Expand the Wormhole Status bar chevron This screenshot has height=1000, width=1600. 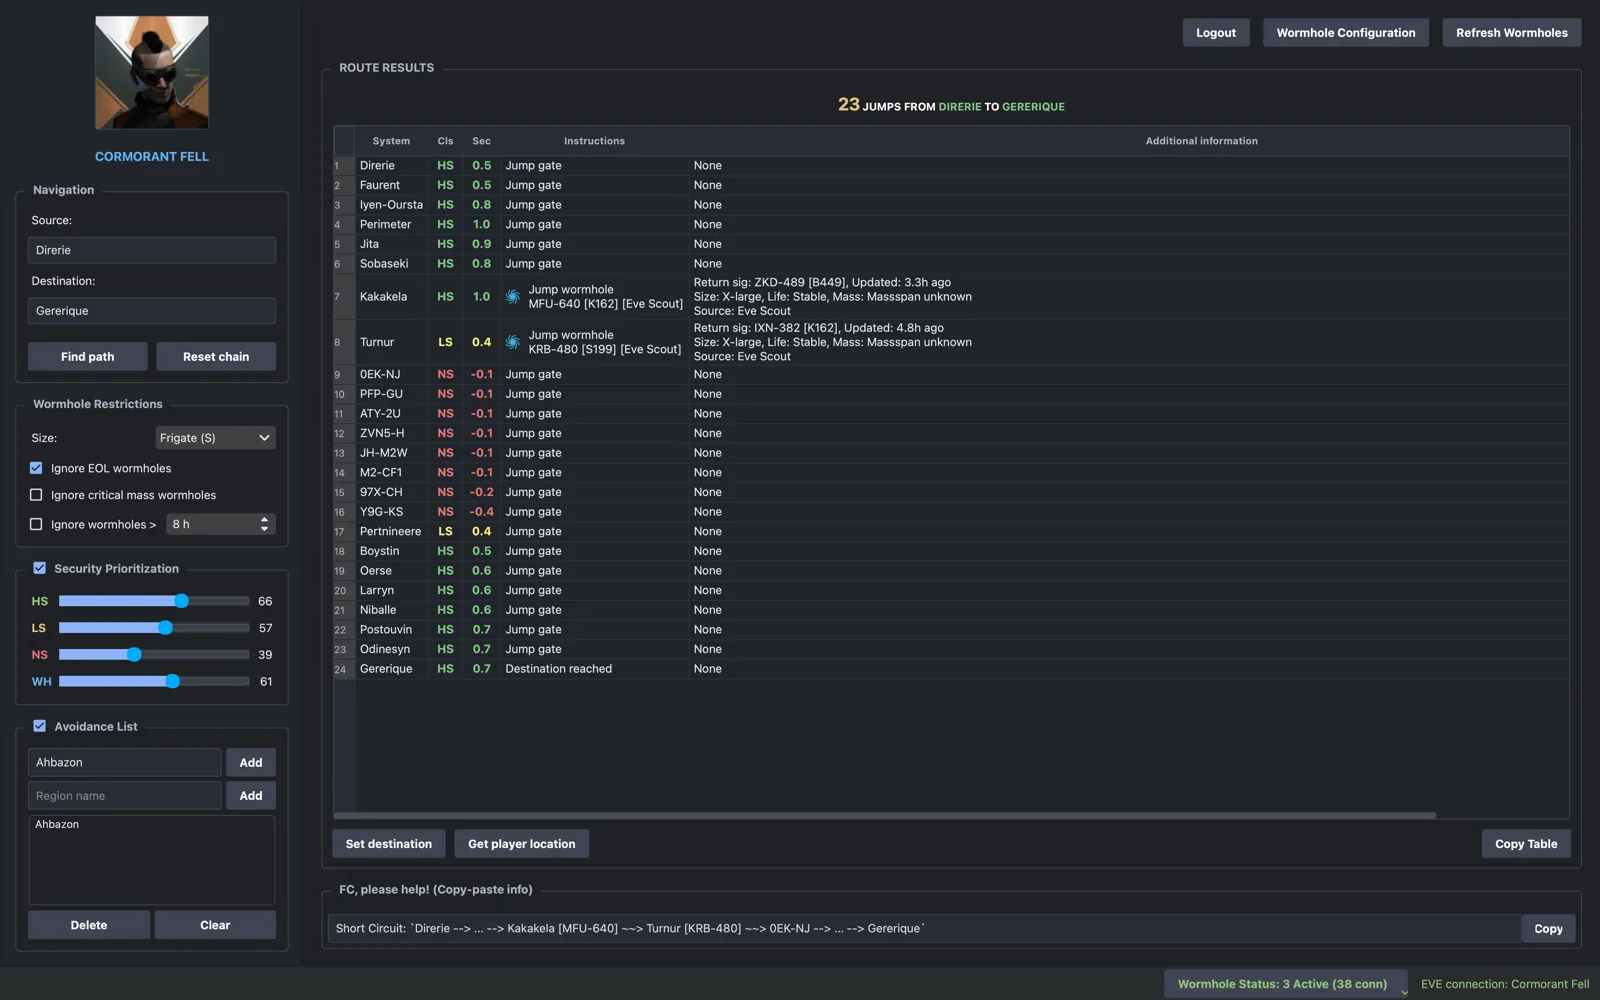[x=1404, y=992]
